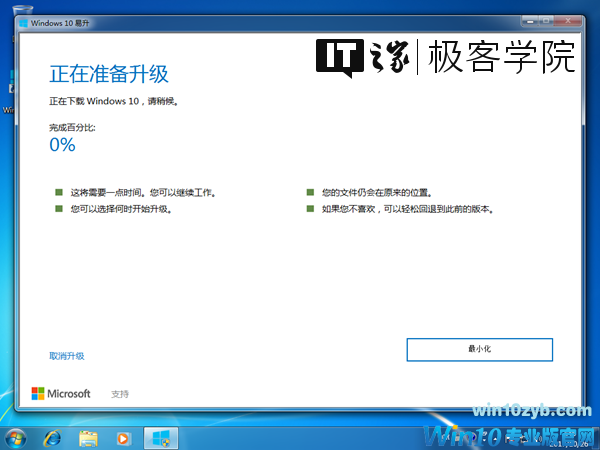This screenshot has width=600, height=450.
Task: Click the 0% progress percentage value
Action: [x=62, y=145]
